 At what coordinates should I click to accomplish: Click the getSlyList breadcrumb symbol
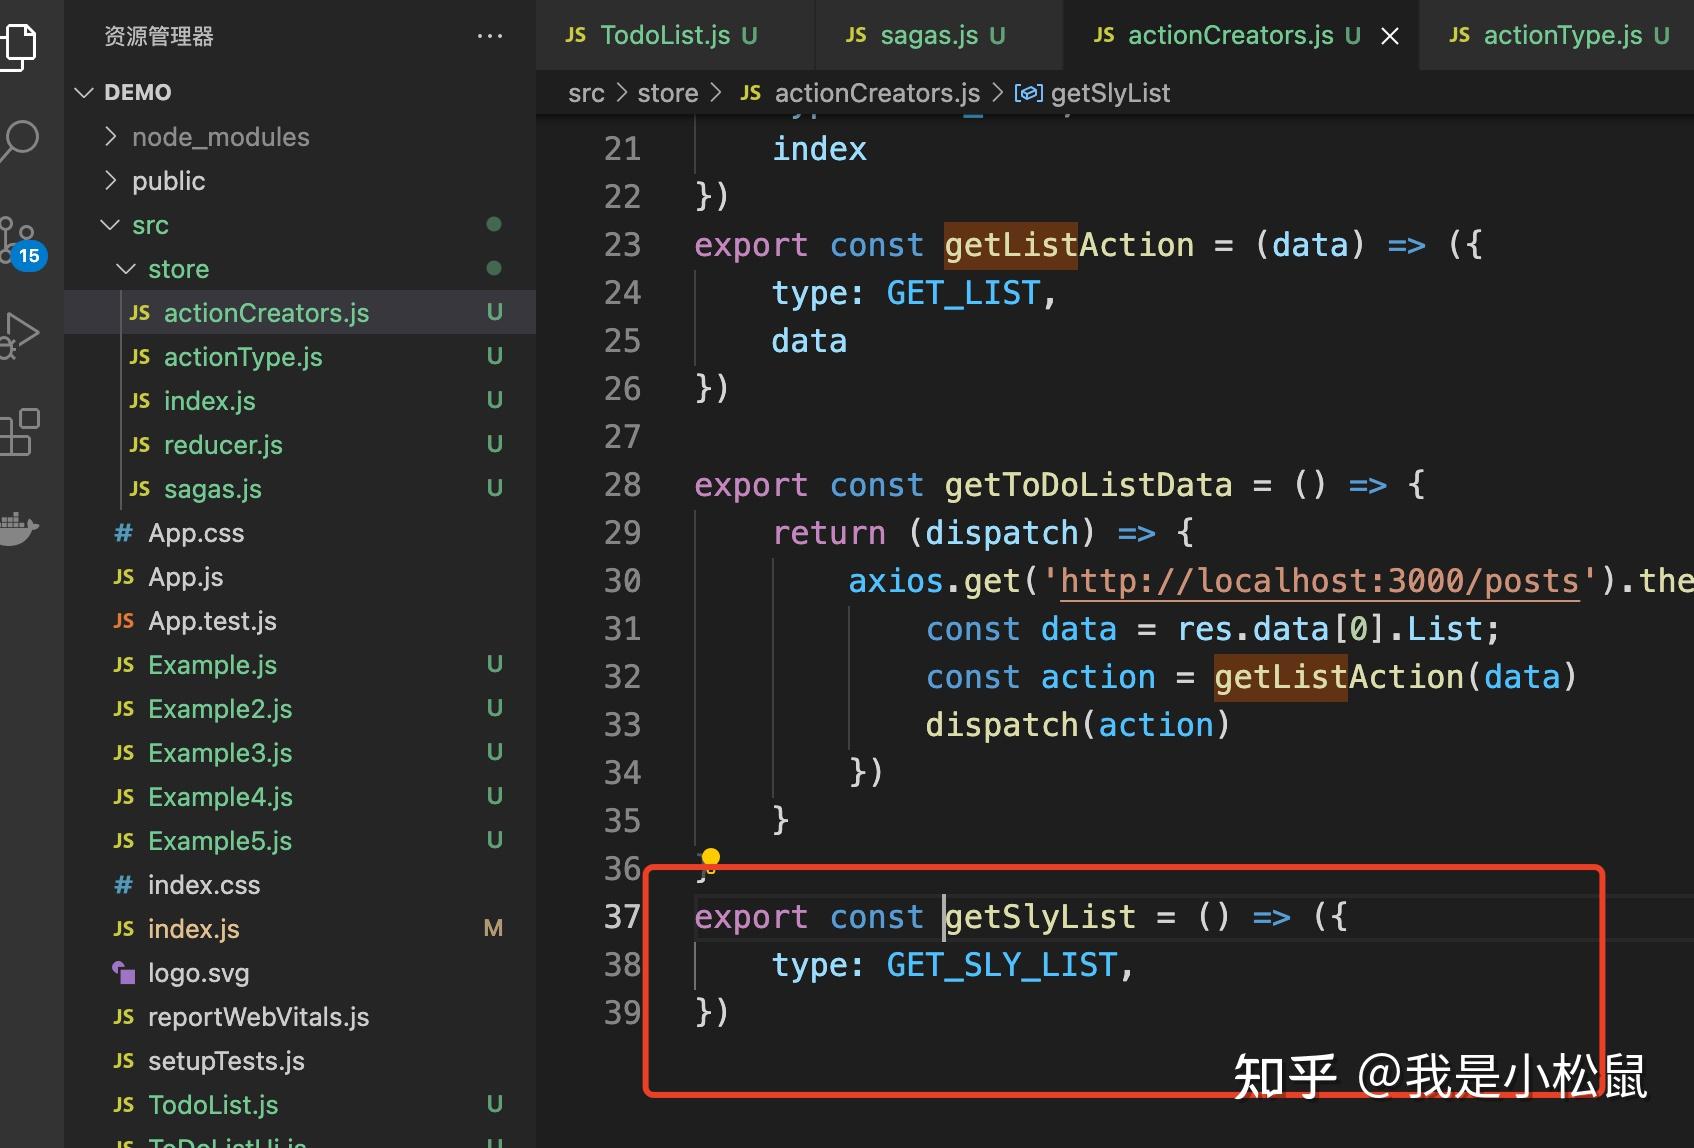point(1092,93)
